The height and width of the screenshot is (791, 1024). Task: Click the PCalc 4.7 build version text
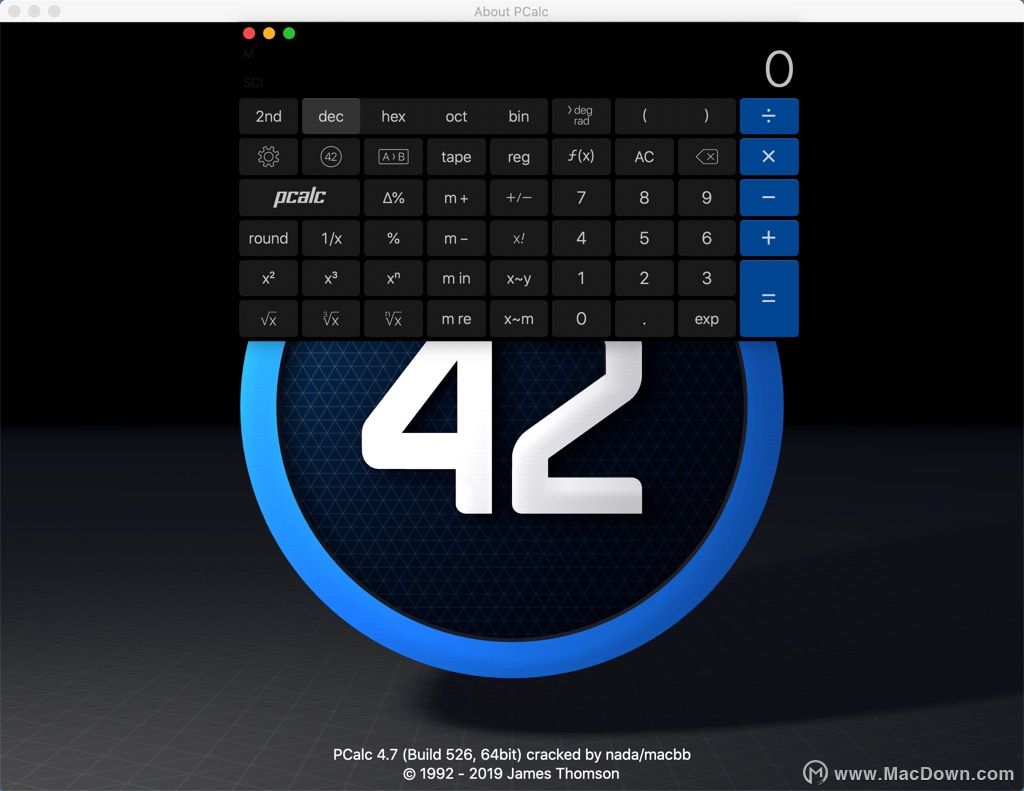(x=511, y=754)
